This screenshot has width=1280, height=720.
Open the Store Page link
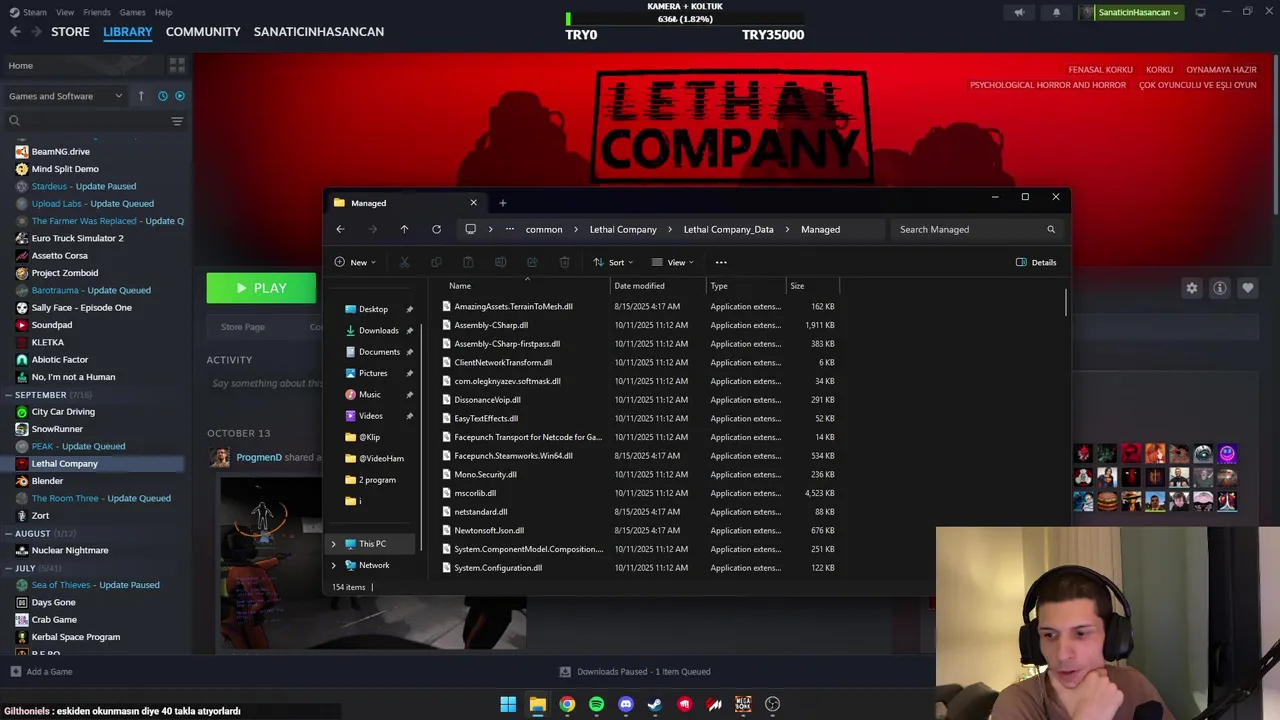[242, 327]
